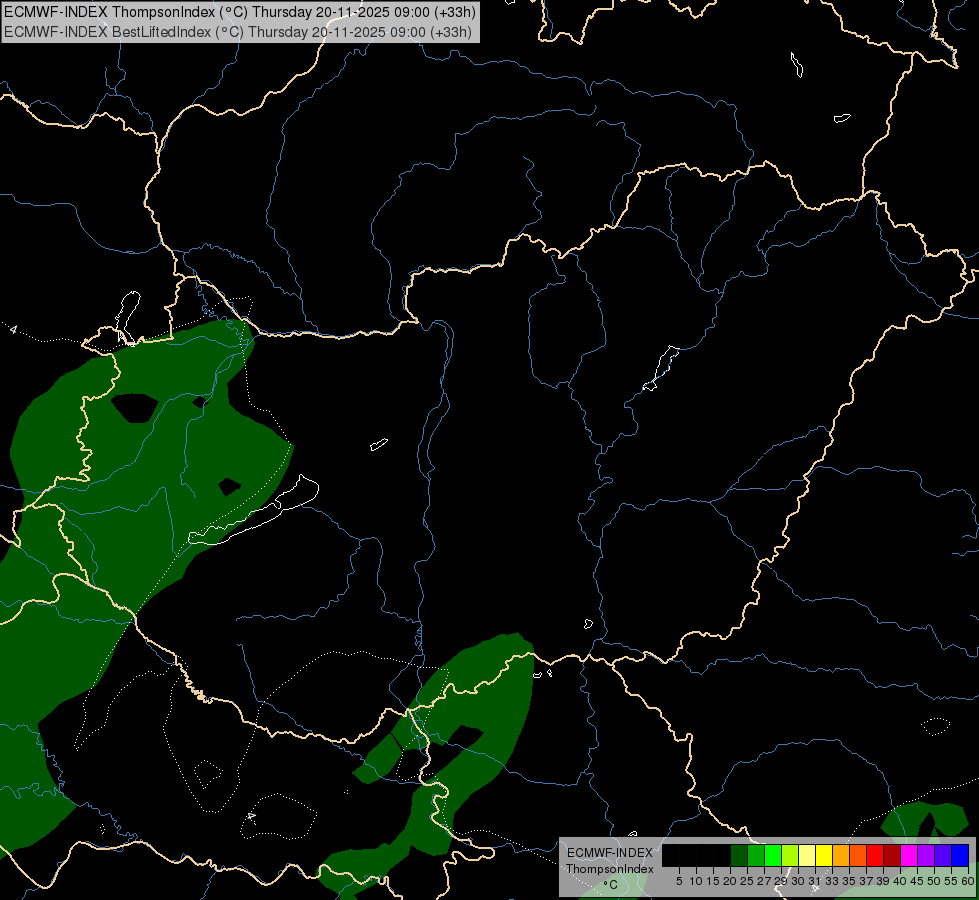
Task: Select the medium green 25–27 legend swatch
Action: point(756,855)
